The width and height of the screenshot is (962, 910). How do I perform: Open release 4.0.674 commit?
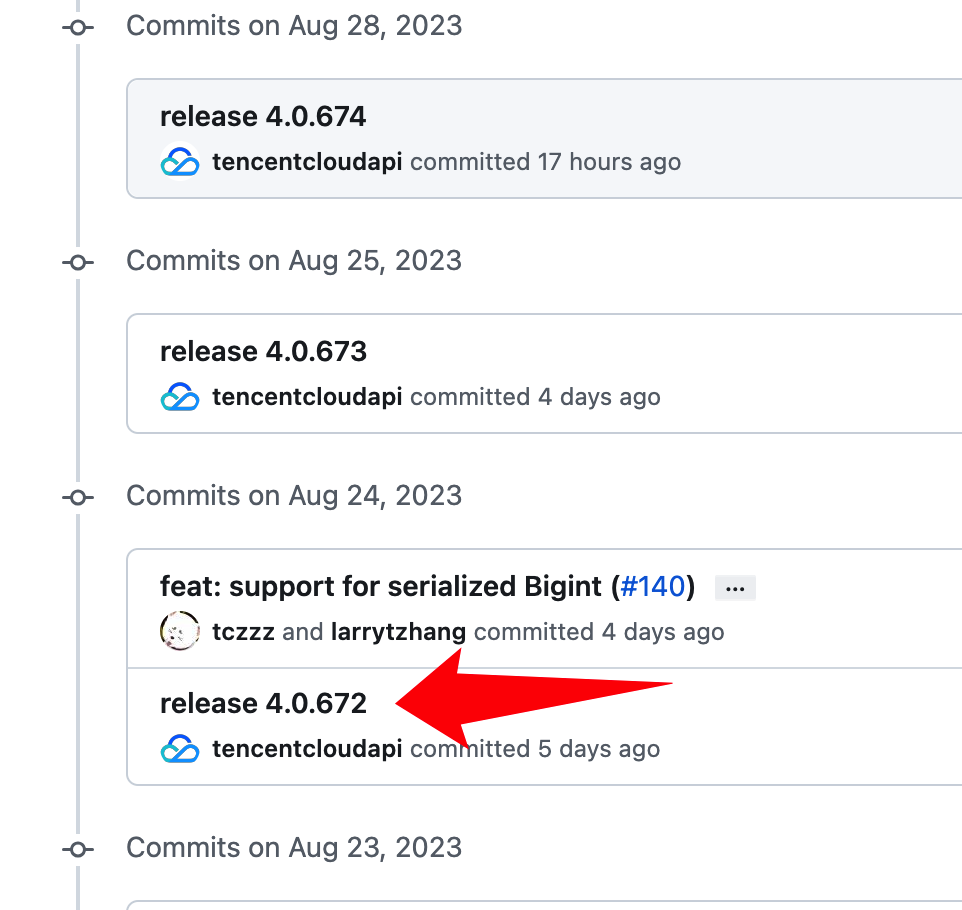pos(263,117)
